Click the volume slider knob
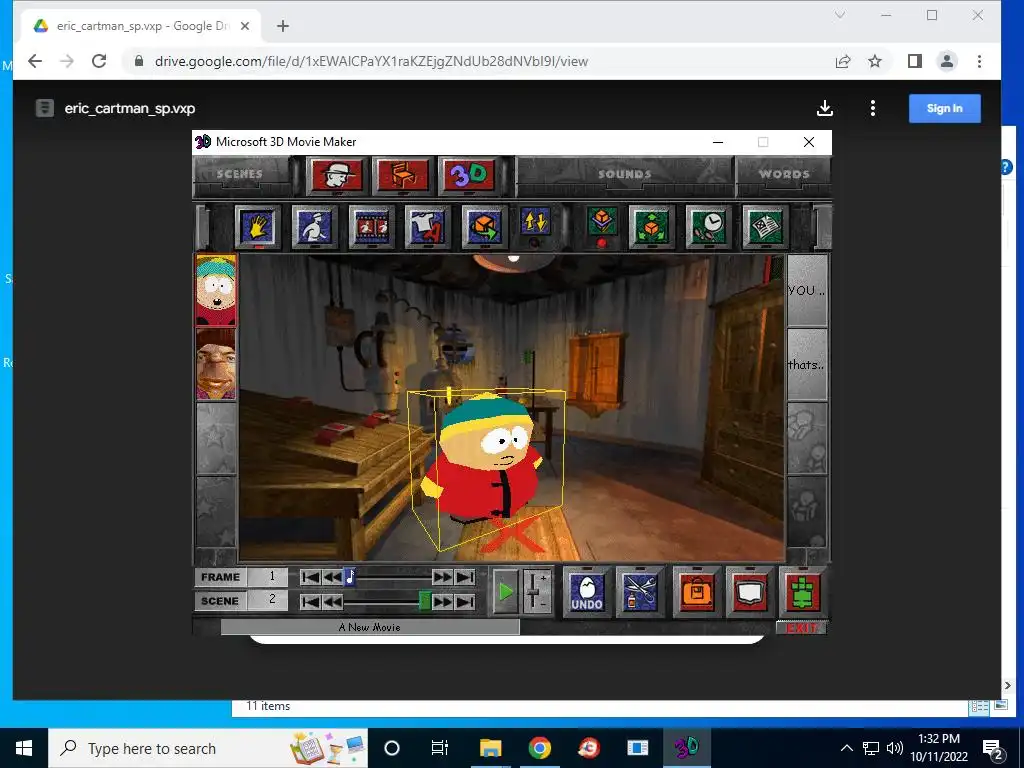The height and width of the screenshot is (768, 1024). point(534,593)
